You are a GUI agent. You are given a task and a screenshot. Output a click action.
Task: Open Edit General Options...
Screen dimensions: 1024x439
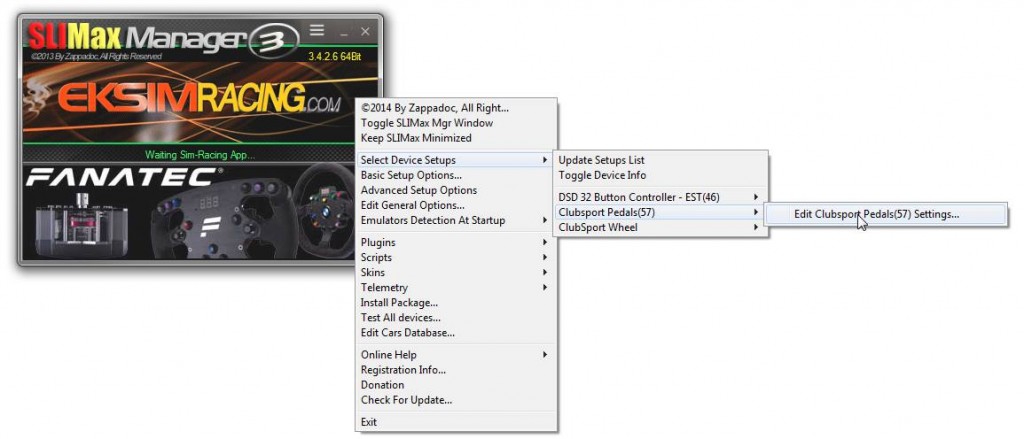coord(455,205)
